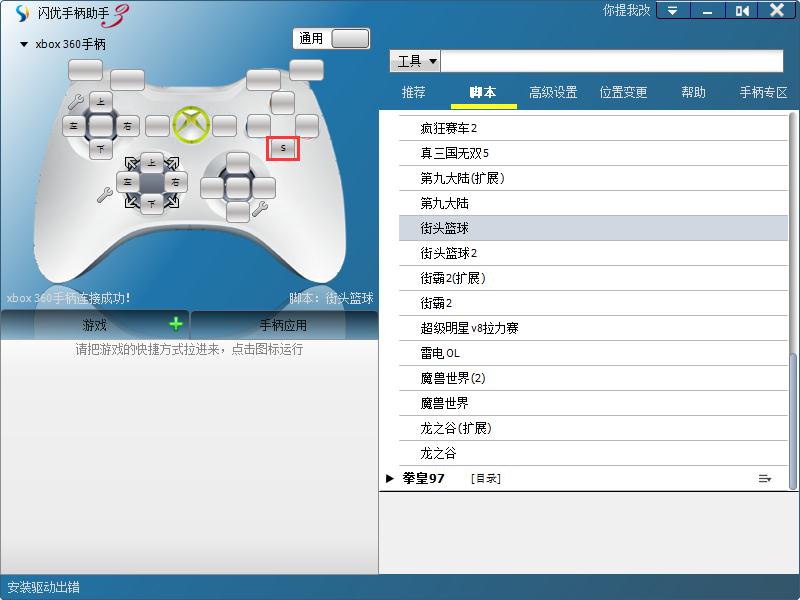The width and height of the screenshot is (800, 600).
Task: Click the green Xbox guide button on the controller
Action: [189, 122]
